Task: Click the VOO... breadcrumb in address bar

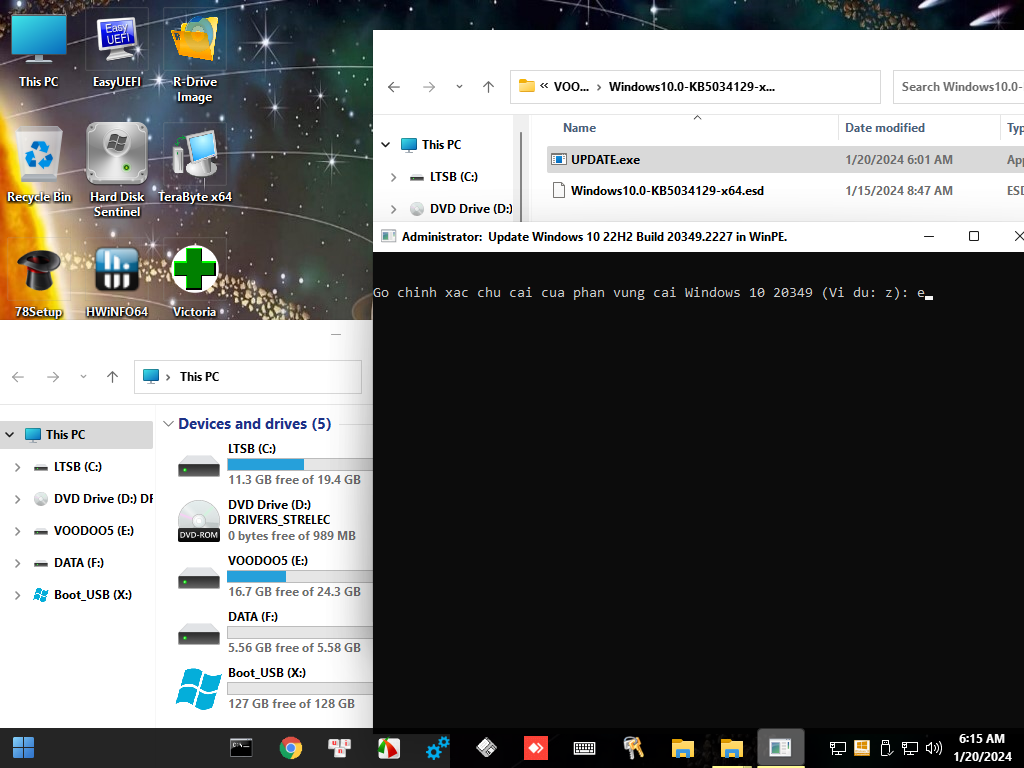Action: (x=571, y=87)
